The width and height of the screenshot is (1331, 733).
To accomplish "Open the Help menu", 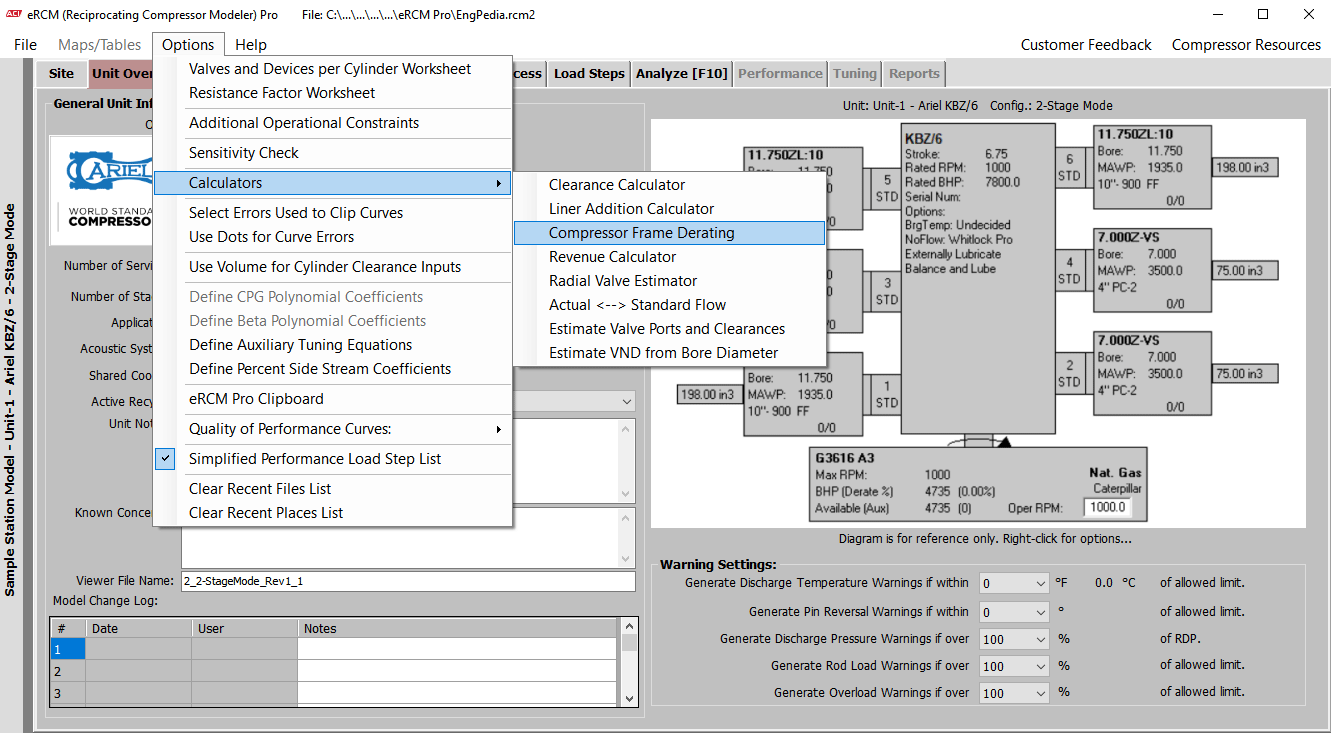I will pyautogui.click(x=251, y=45).
